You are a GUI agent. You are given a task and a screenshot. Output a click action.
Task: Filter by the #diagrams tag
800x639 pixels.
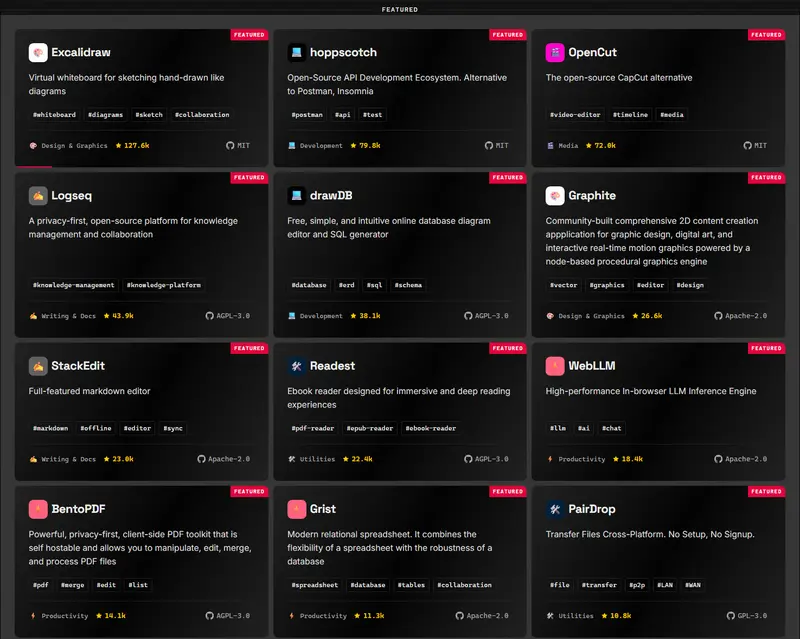tap(105, 115)
